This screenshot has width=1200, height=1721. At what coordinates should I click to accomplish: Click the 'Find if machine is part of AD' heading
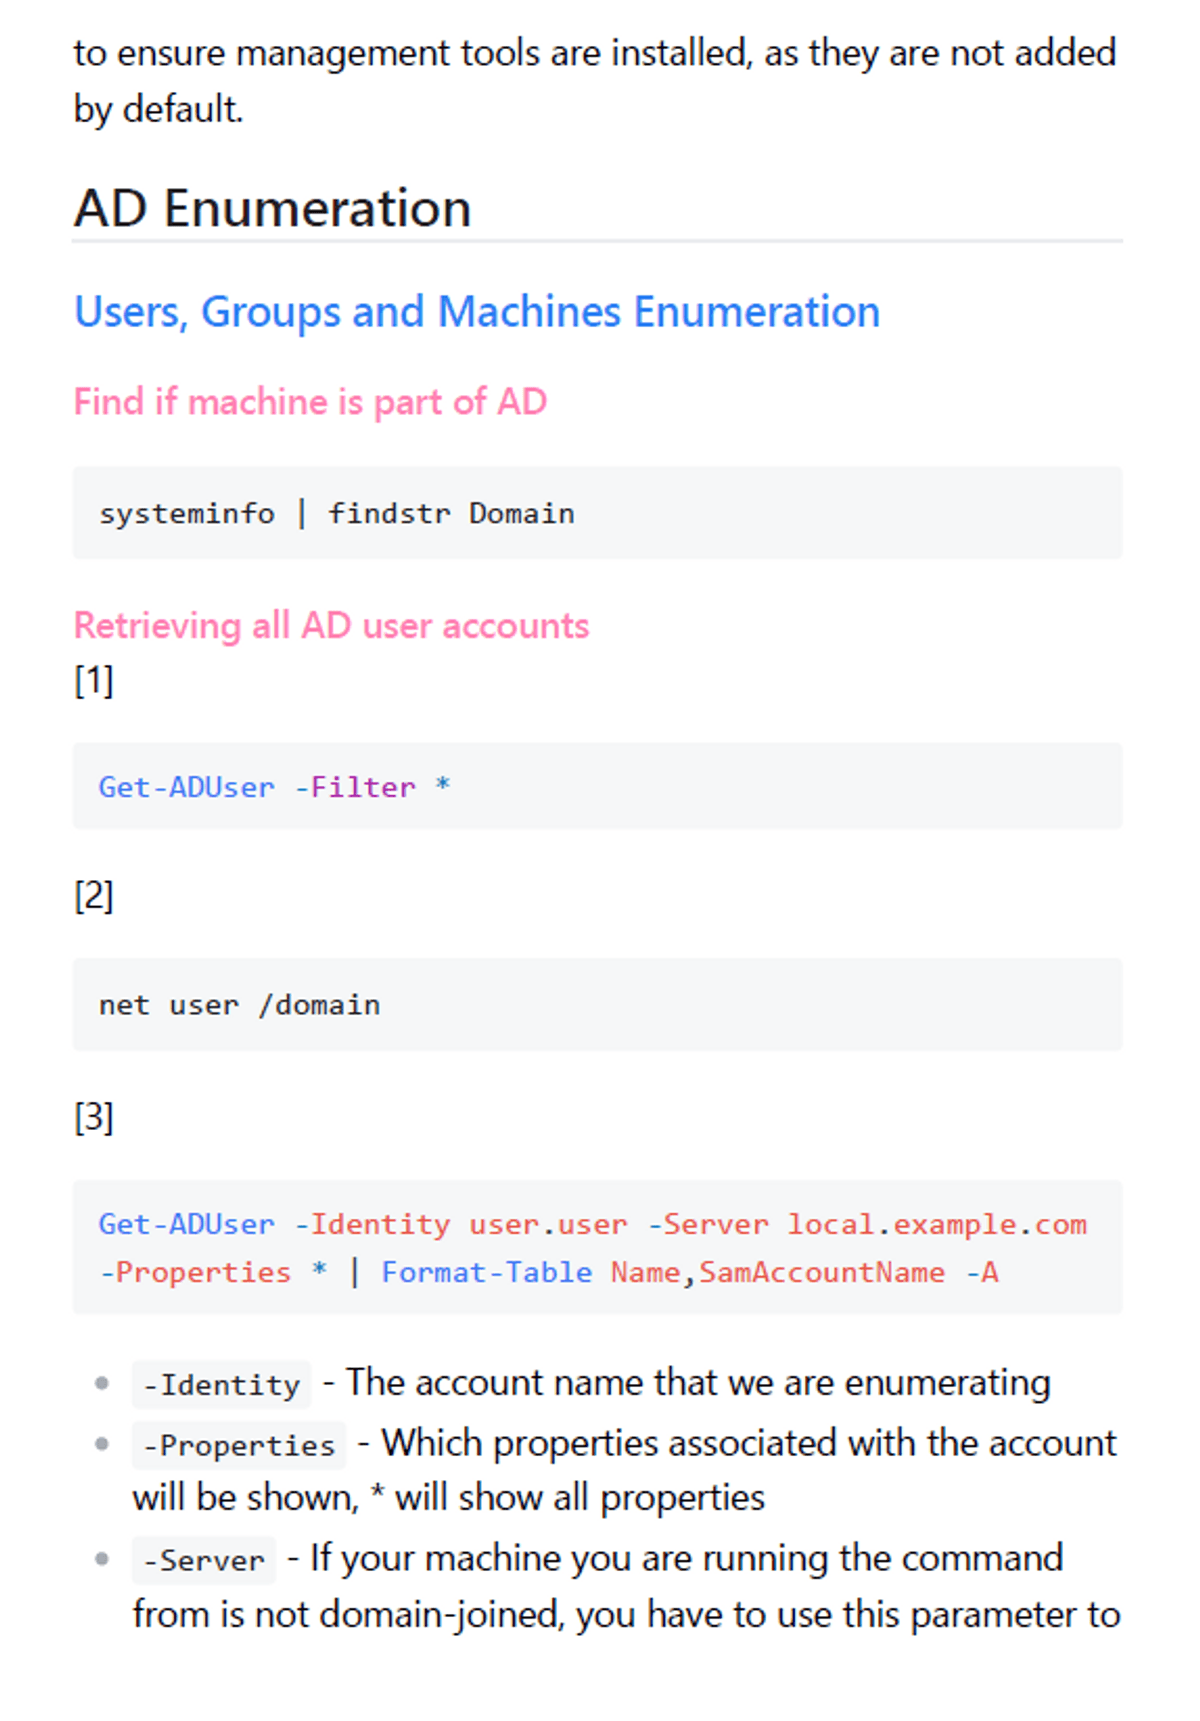pyautogui.click(x=310, y=402)
